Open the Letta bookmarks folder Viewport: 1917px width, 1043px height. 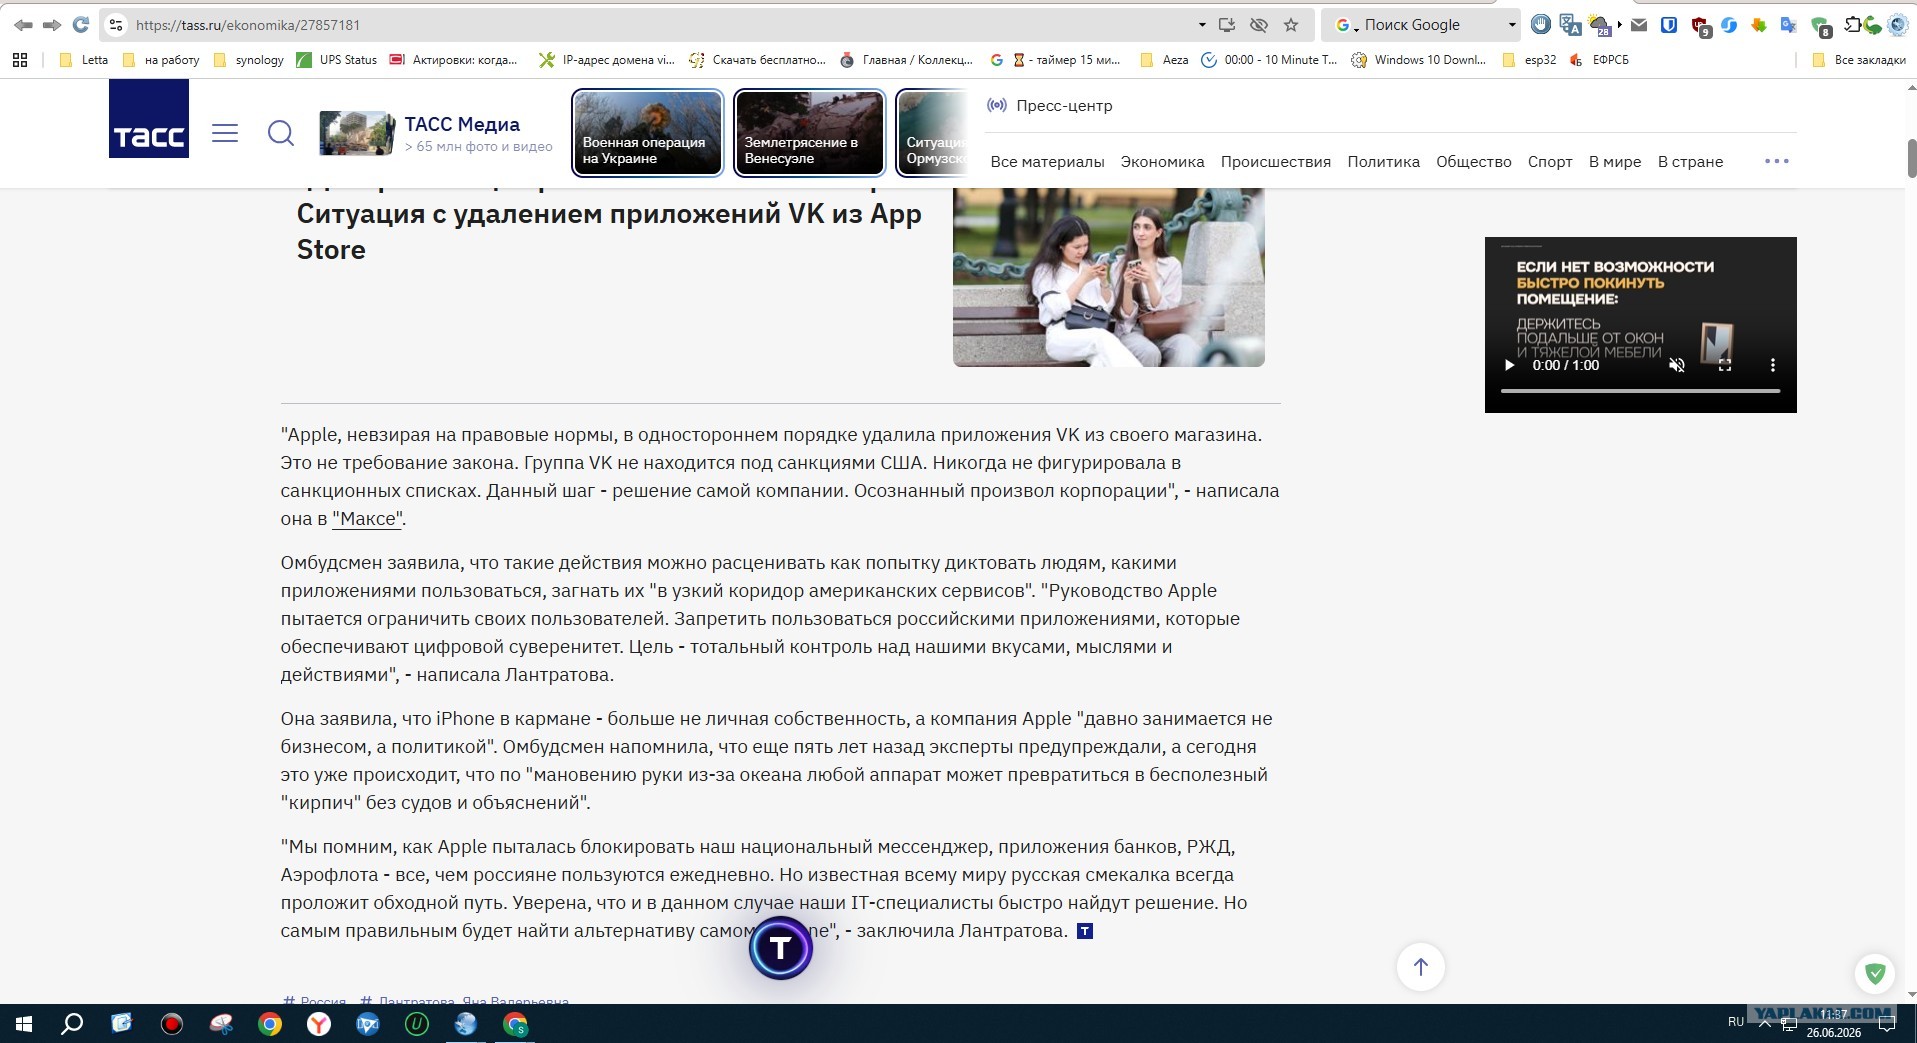(x=84, y=60)
